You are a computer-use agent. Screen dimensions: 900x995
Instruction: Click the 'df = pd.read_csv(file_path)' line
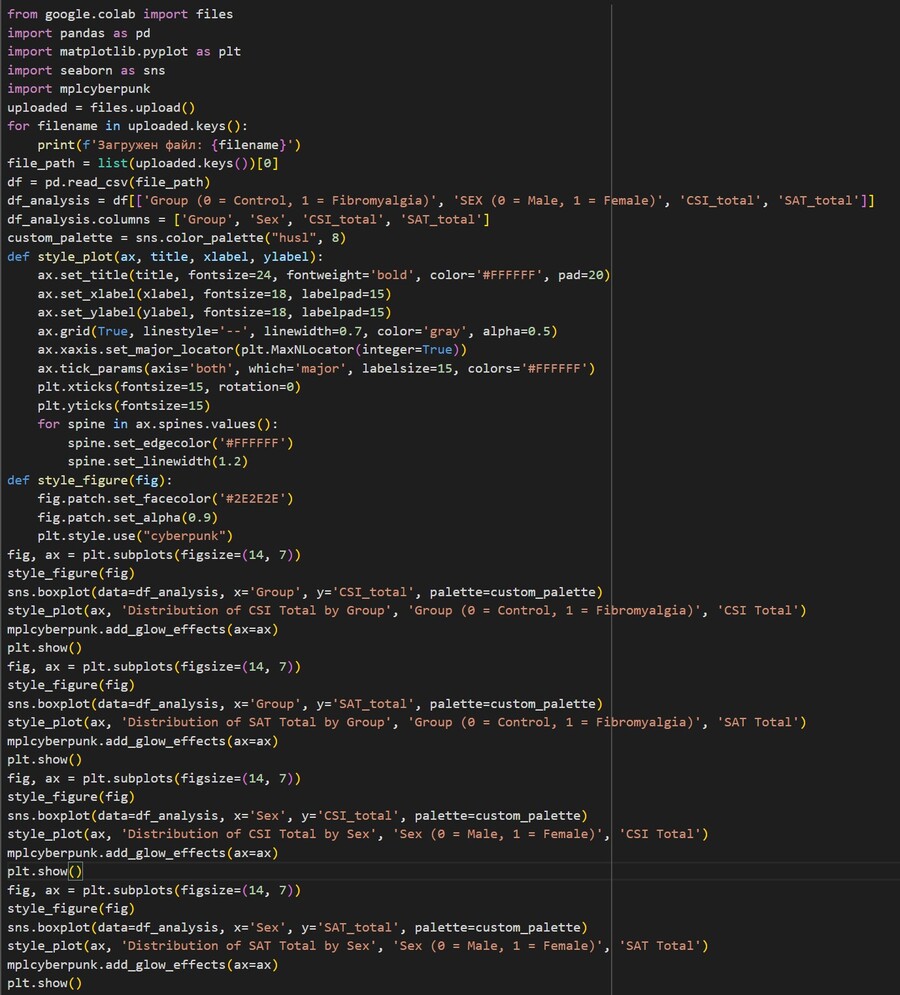[x=109, y=182]
